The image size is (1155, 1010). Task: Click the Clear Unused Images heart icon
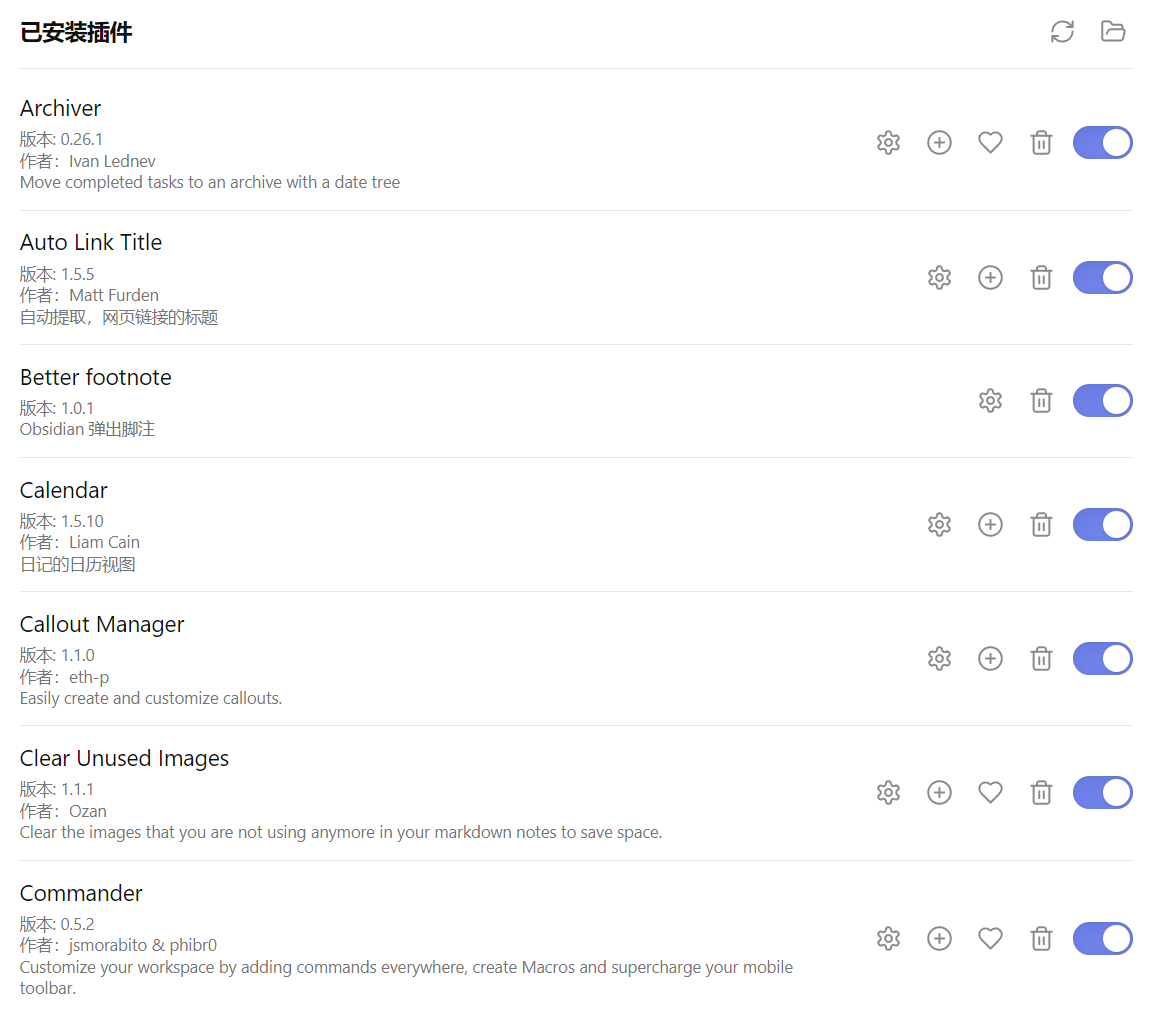click(x=990, y=793)
